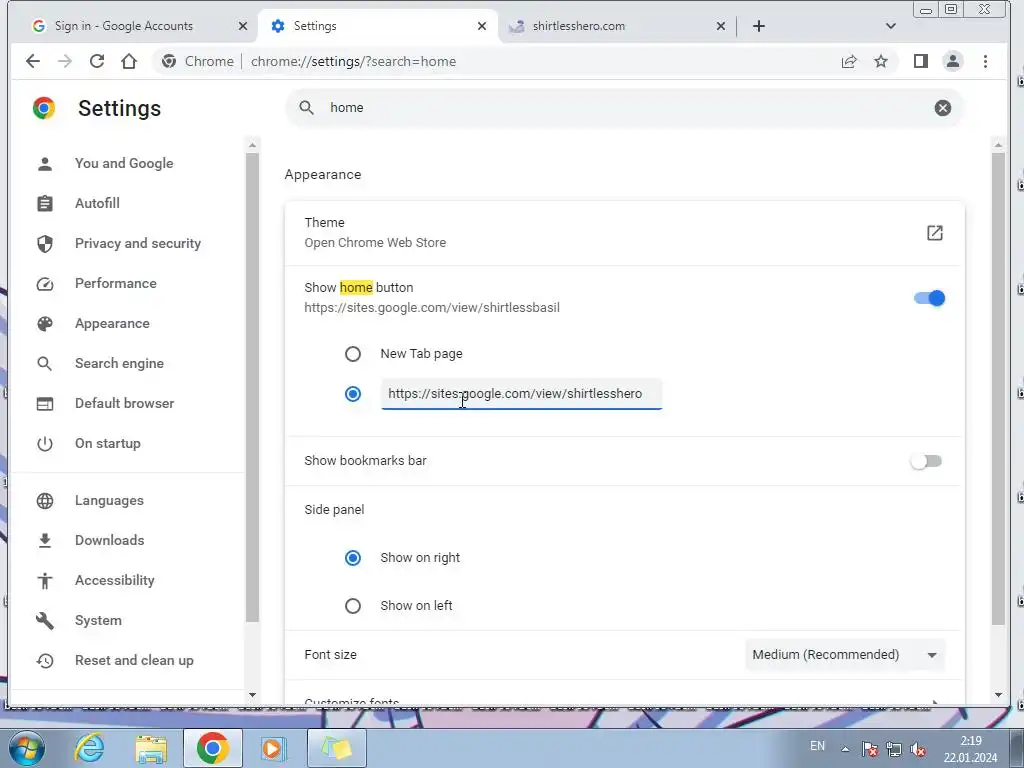Screen dimensions: 1024x768
Task: Bookmark this tab with the star icon
Action: [x=881, y=61]
